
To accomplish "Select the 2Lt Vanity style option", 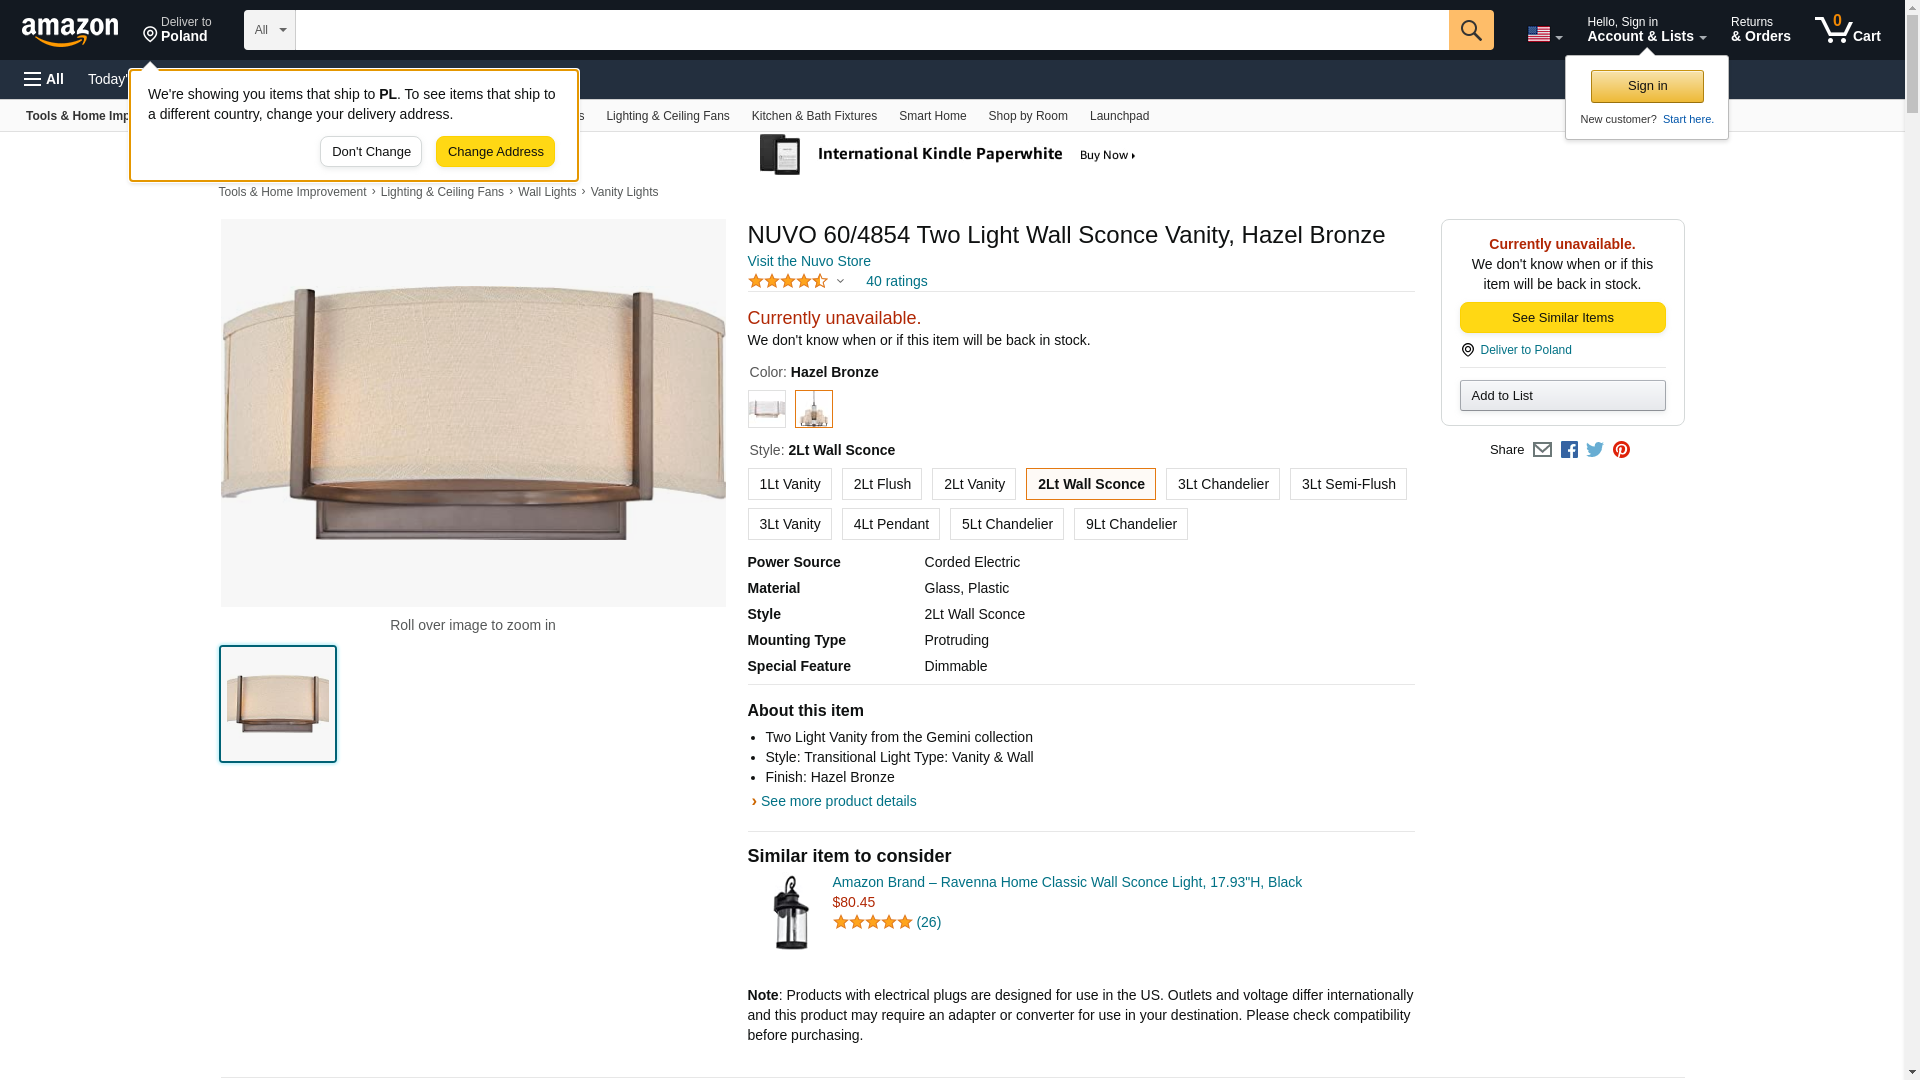I will (x=973, y=484).
